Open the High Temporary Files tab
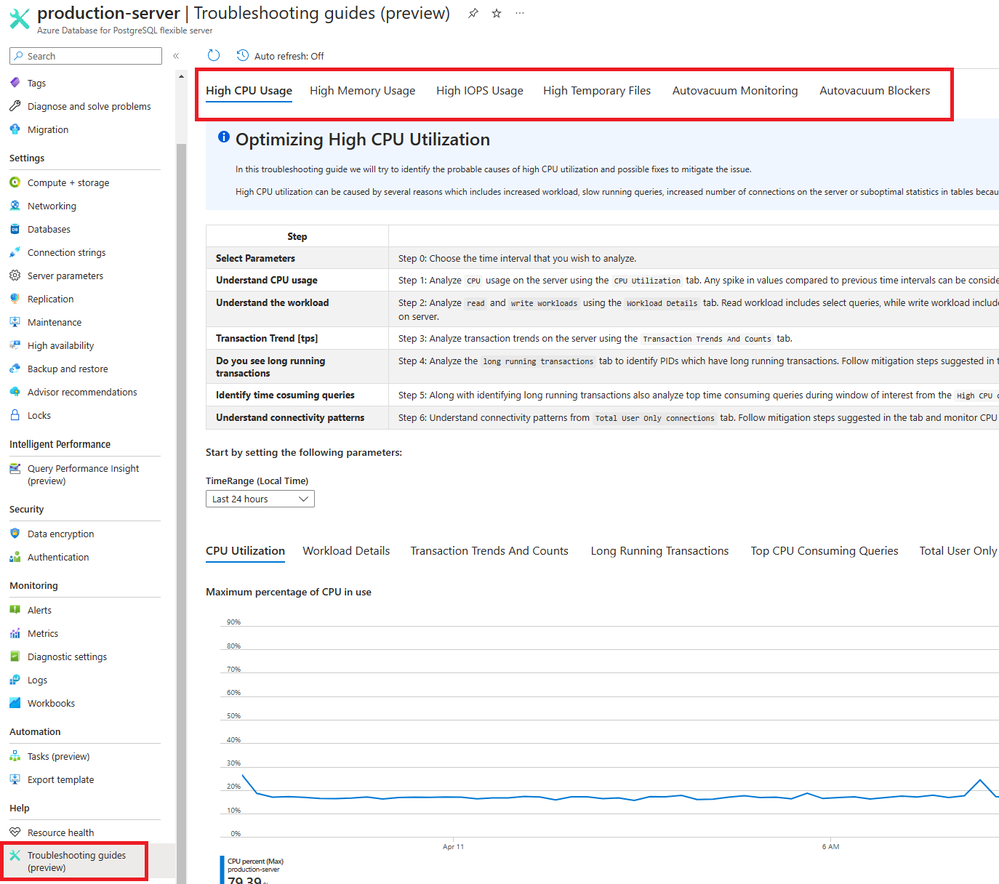The width and height of the screenshot is (999, 884). (x=597, y=91)
